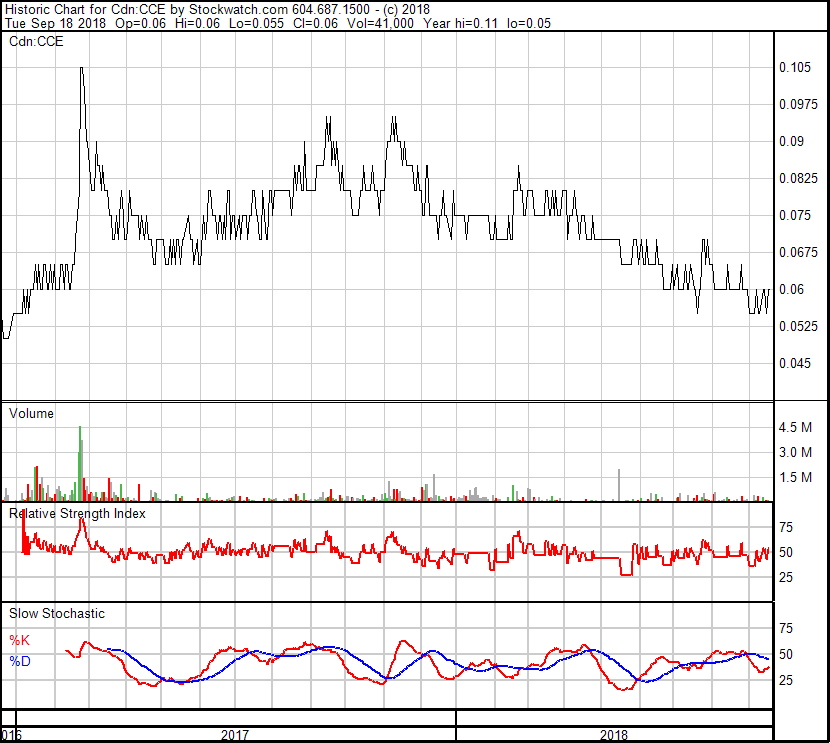Image resolution: width=830 pixels, height=743 pixels.
Task: Click the 2018 year label on timeline
Action: (x=614, y=735)
